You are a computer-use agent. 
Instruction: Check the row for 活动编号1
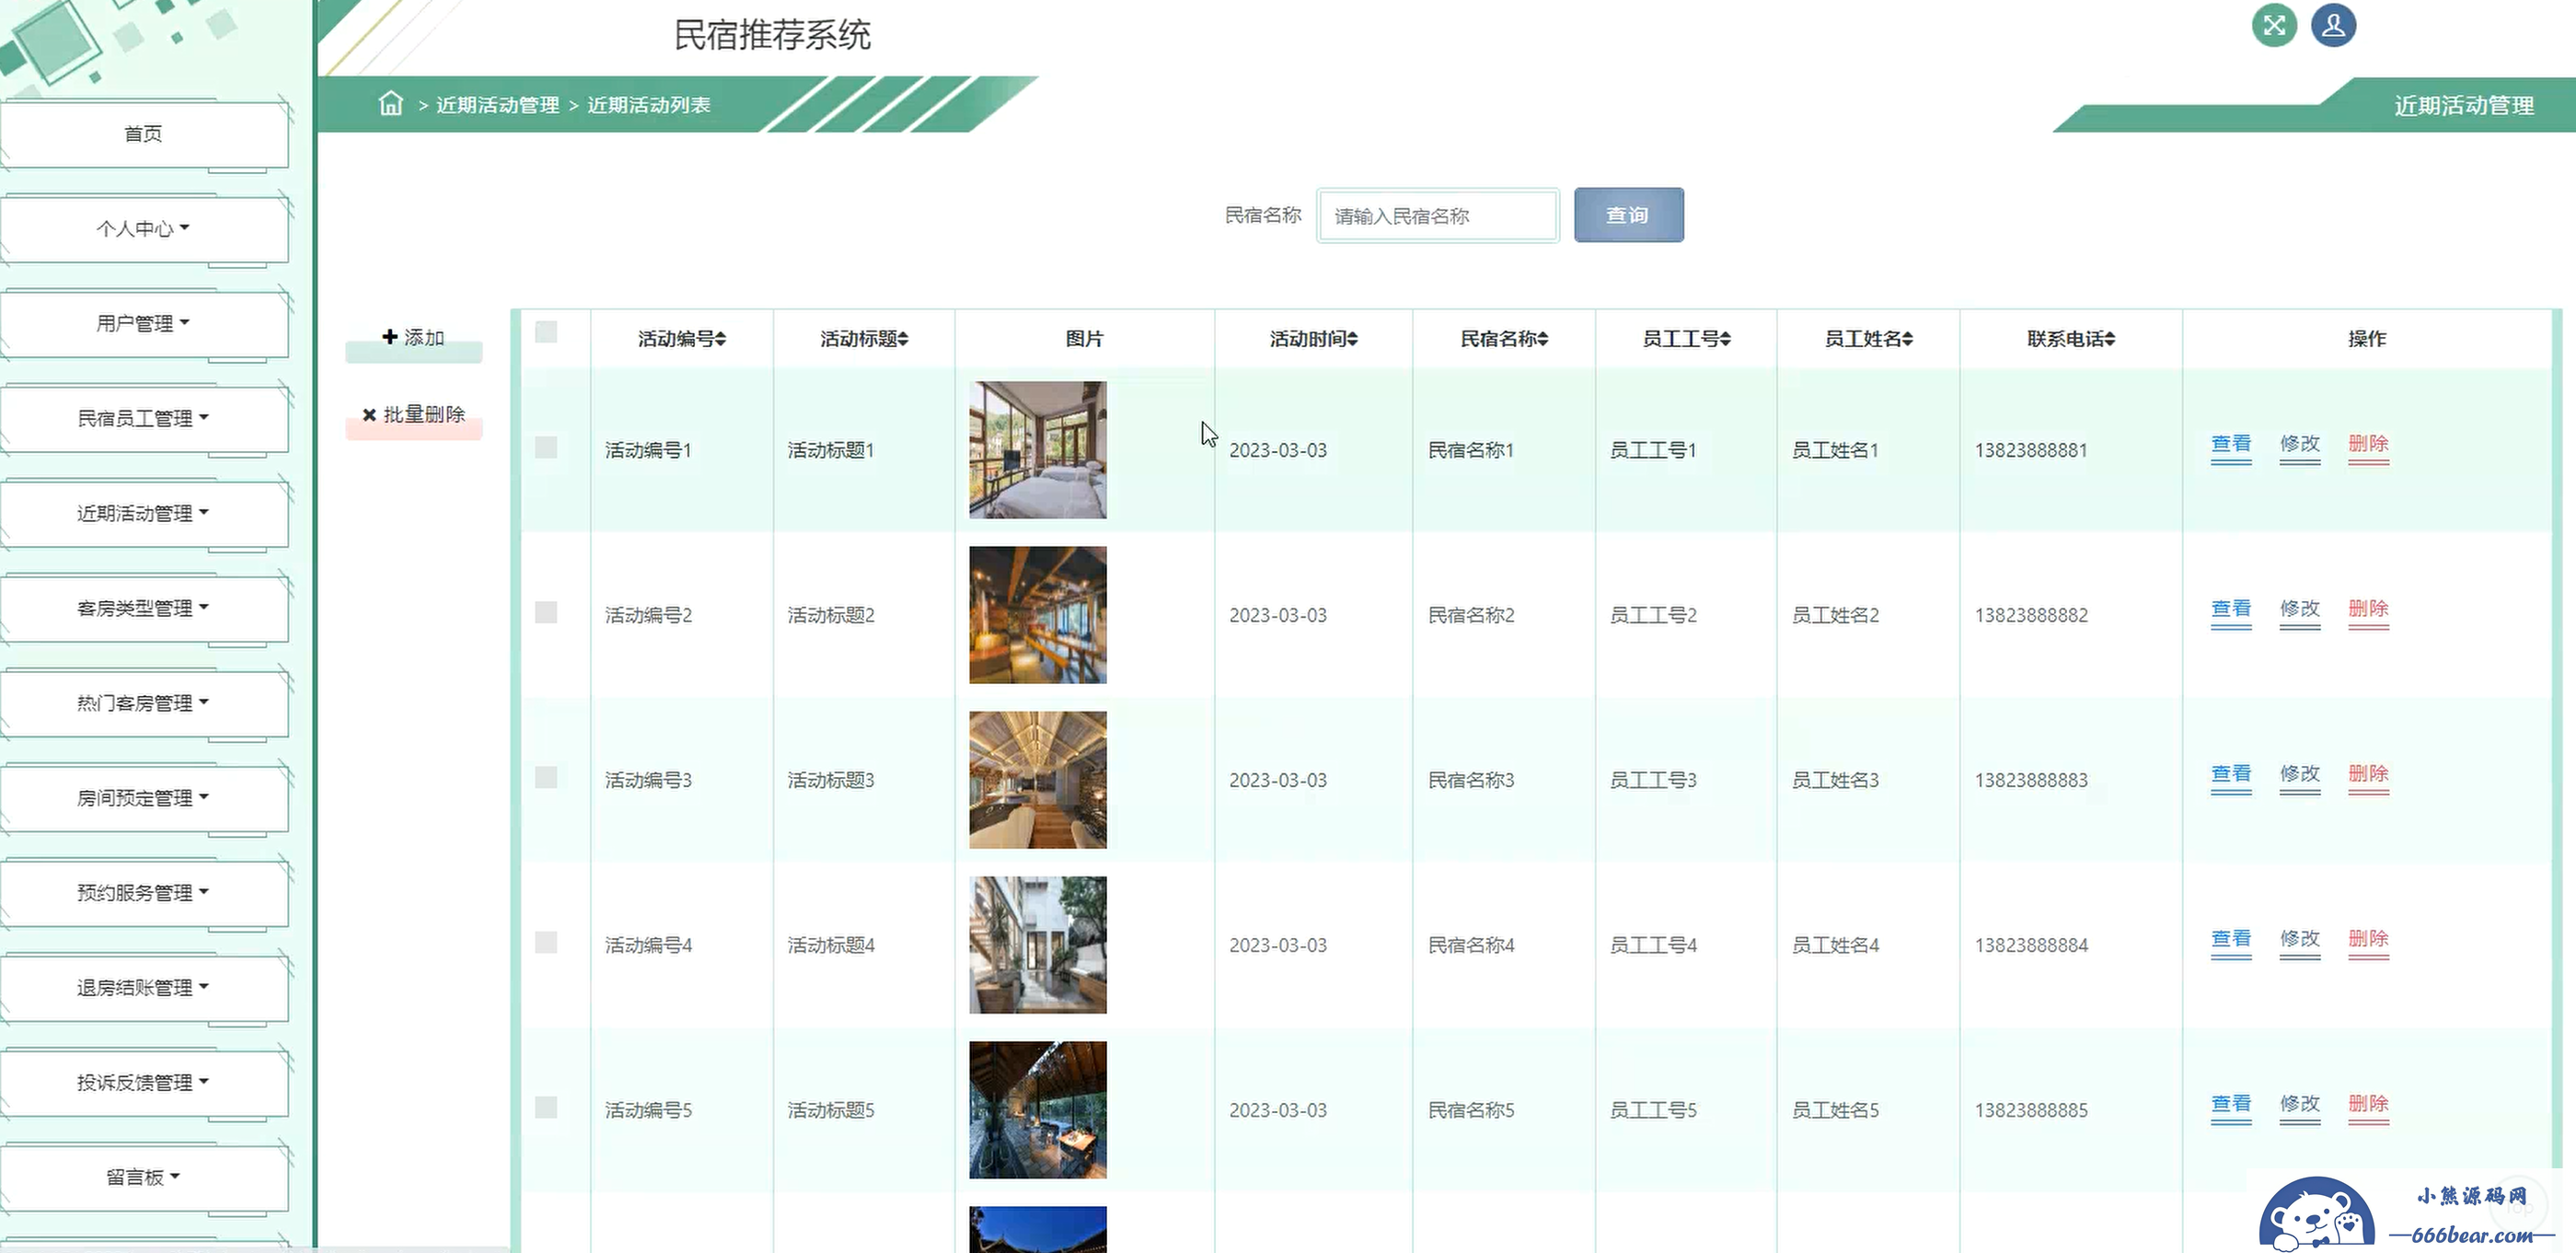[x=546, y=447]
